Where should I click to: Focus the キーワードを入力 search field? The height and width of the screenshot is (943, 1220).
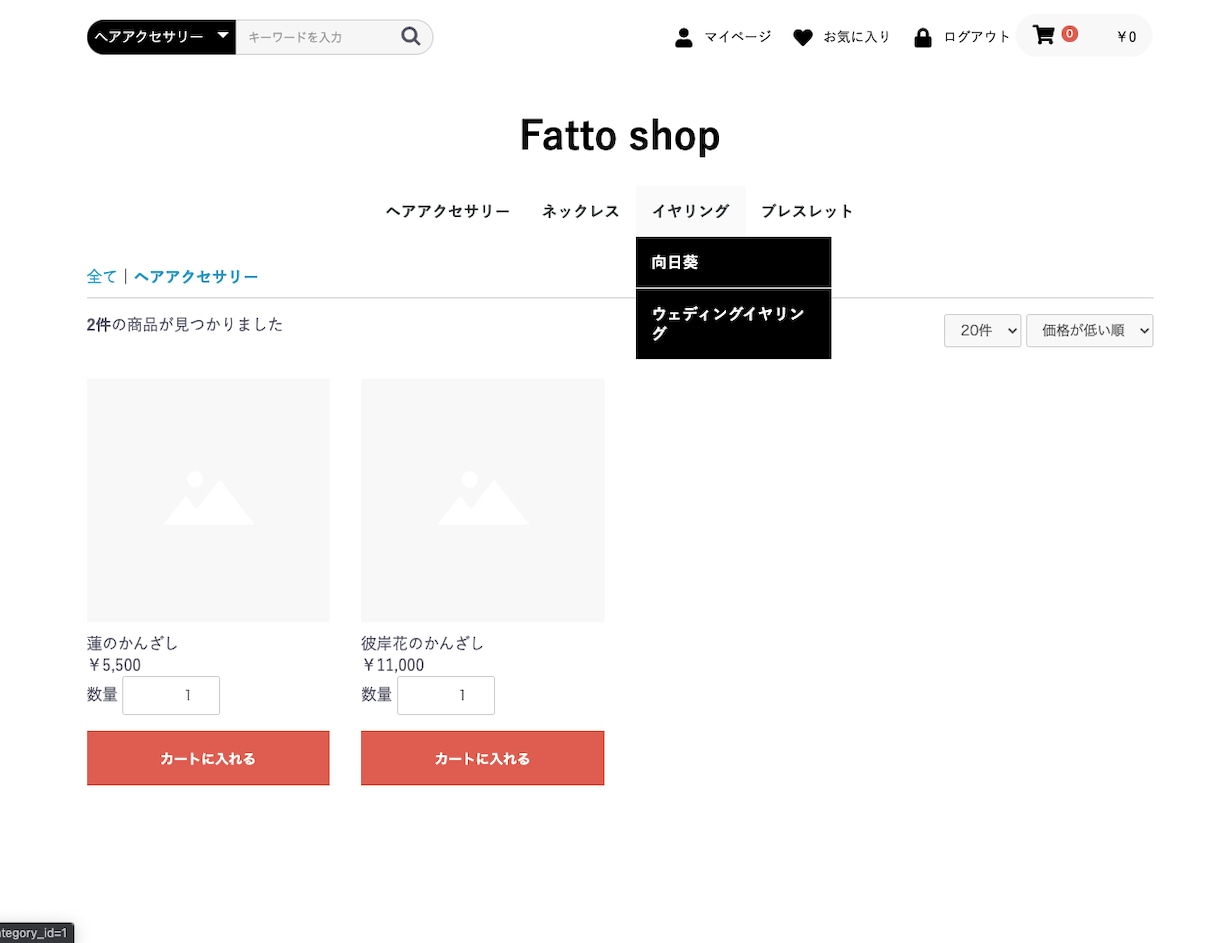pos(316,37)
